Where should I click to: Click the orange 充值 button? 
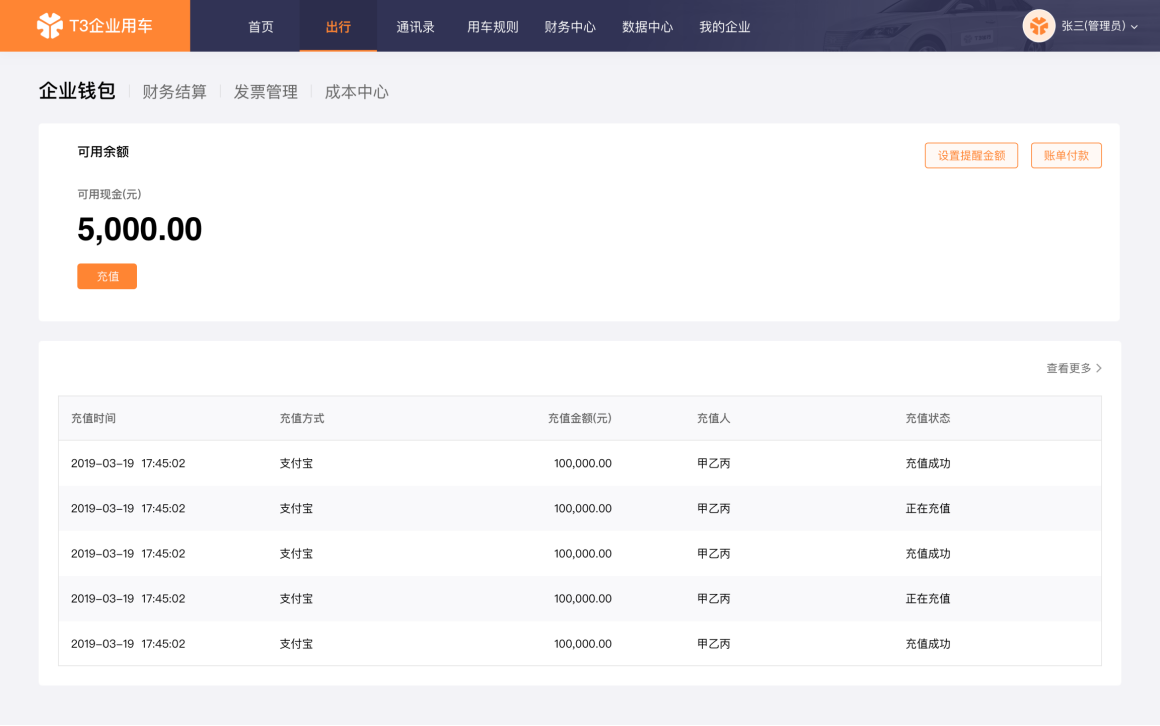pyautogui.click(x=107, y=276)
